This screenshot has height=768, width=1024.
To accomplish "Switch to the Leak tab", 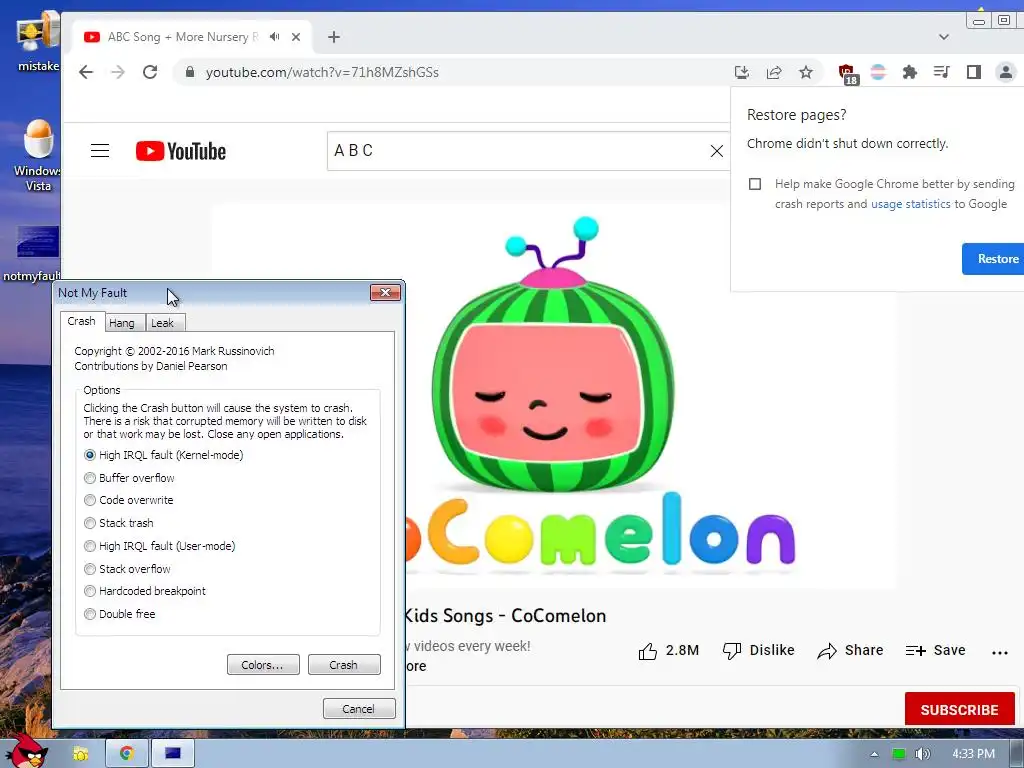I will [163, 323].
